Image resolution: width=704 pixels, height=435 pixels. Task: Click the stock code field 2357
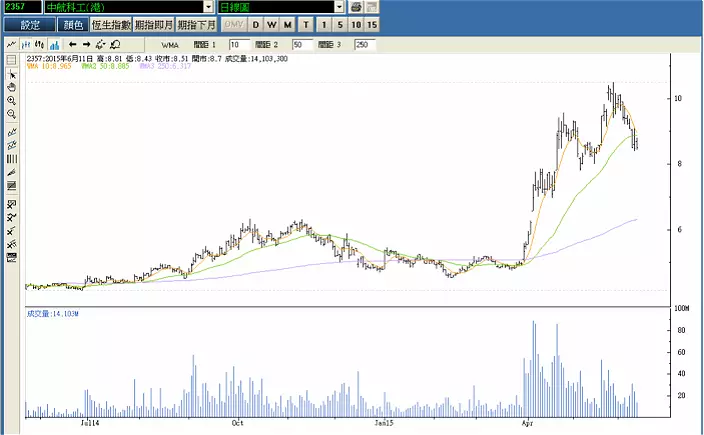pyautogui.click(x=20, y=7)
